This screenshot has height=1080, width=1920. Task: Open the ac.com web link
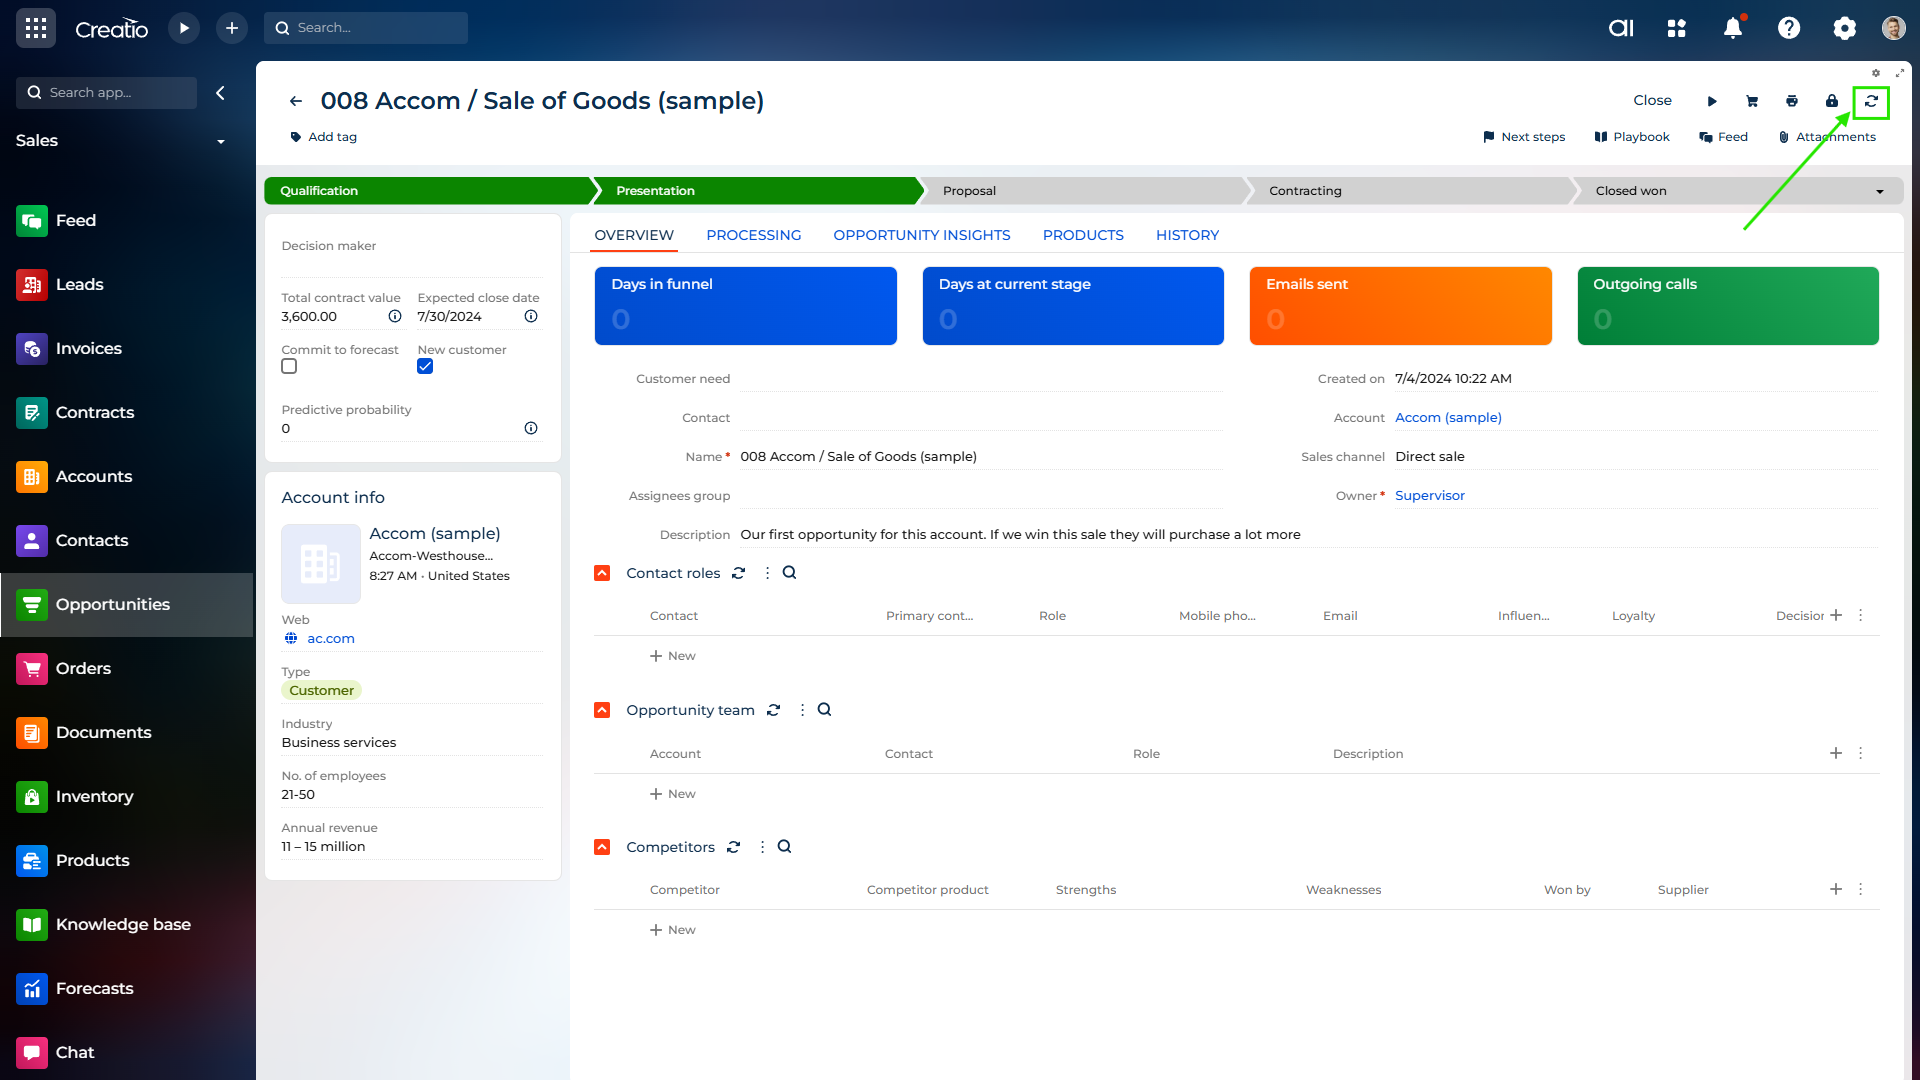(x=331, y=639)
